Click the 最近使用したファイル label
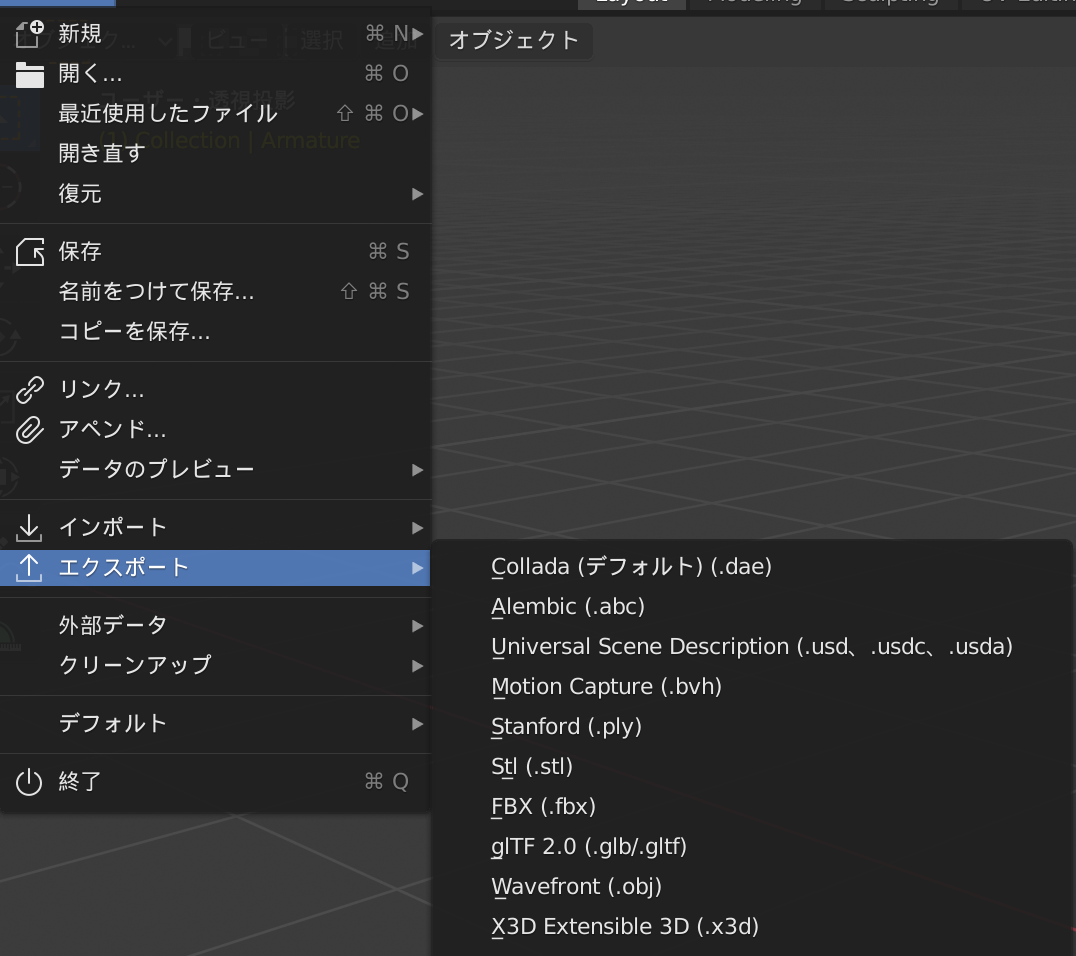Viewport: 1076px width, 956px height. click(x=168, y=113)
